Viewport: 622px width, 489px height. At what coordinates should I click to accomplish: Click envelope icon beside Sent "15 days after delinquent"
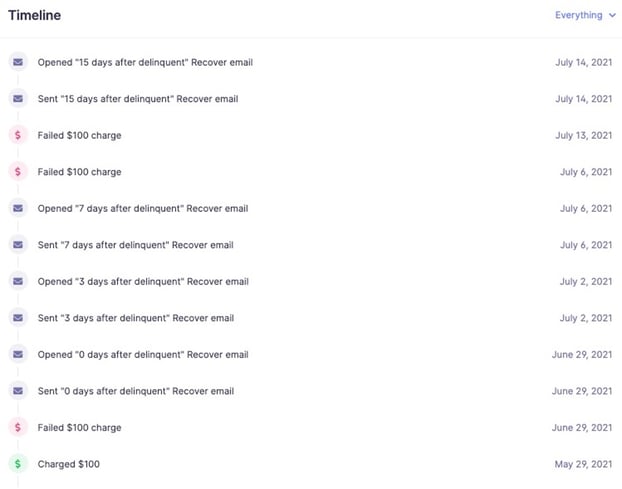coord(18,98)
